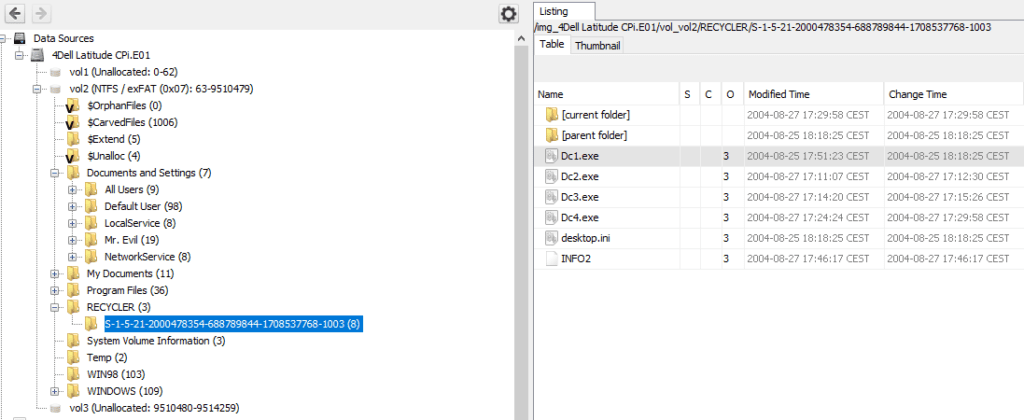Sort by the Name column header
Viewport: 1024px width, 420px height.
(607, 95)
